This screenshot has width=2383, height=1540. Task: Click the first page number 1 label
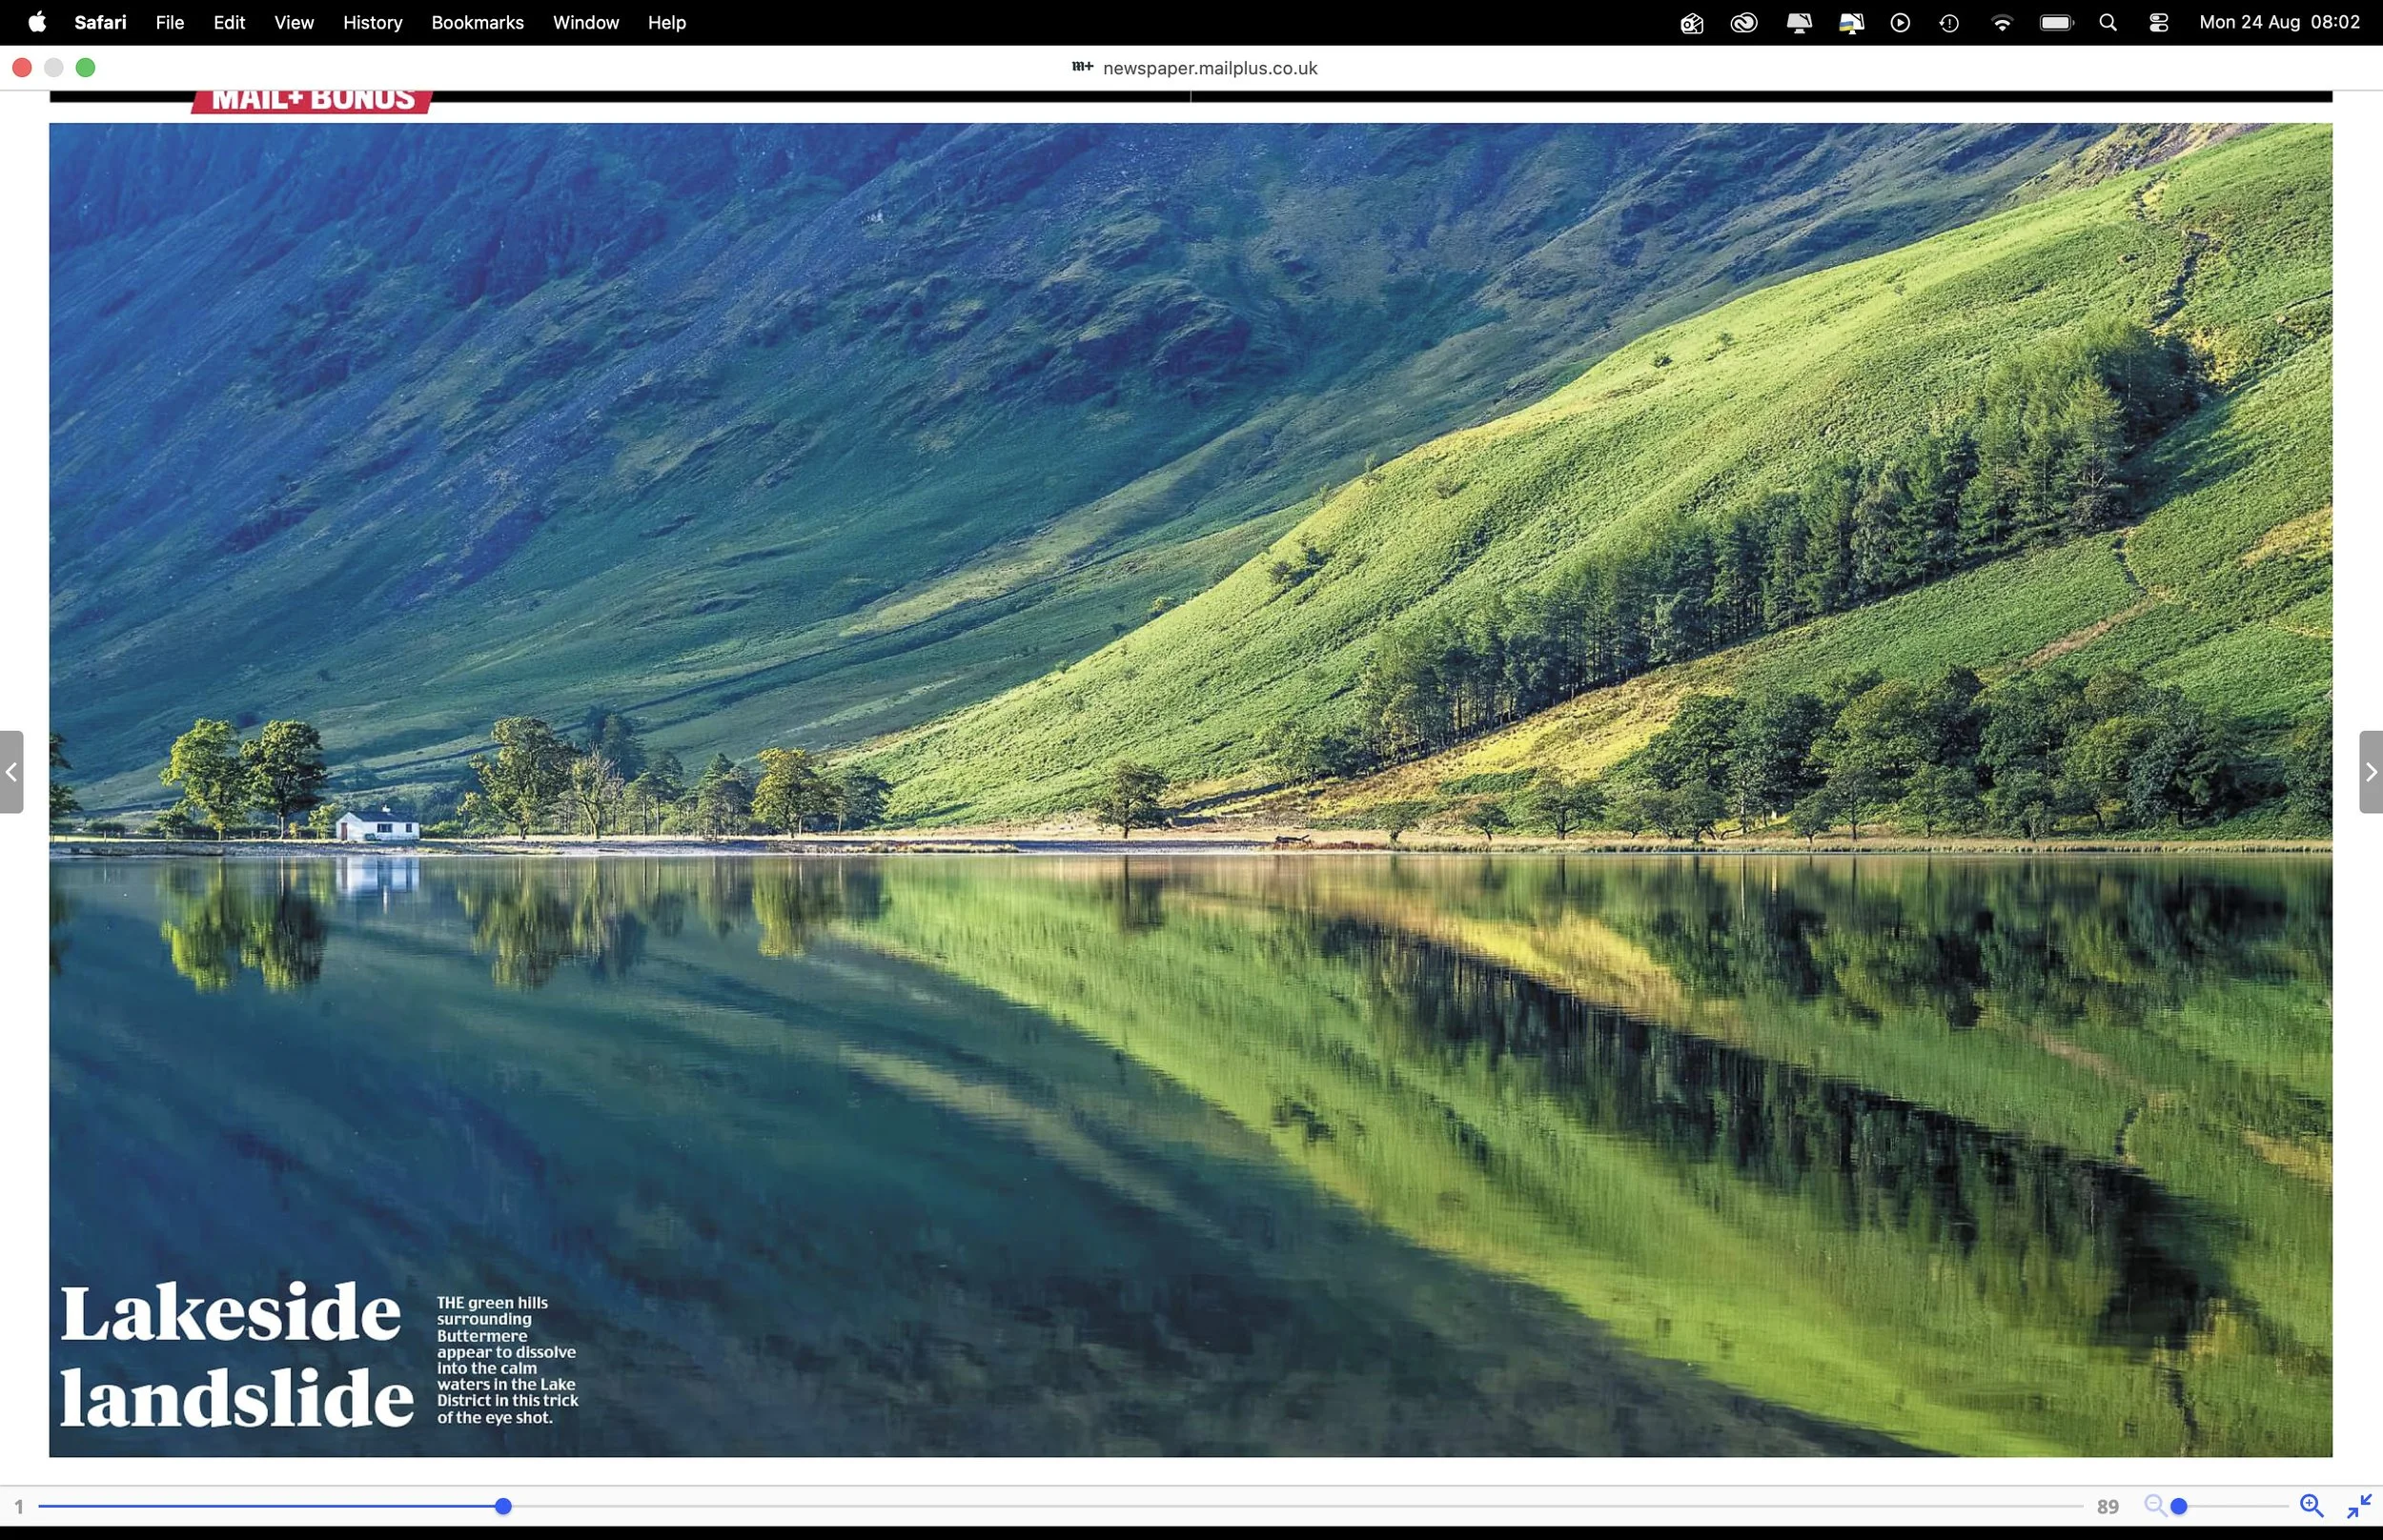pos(18,1506)
